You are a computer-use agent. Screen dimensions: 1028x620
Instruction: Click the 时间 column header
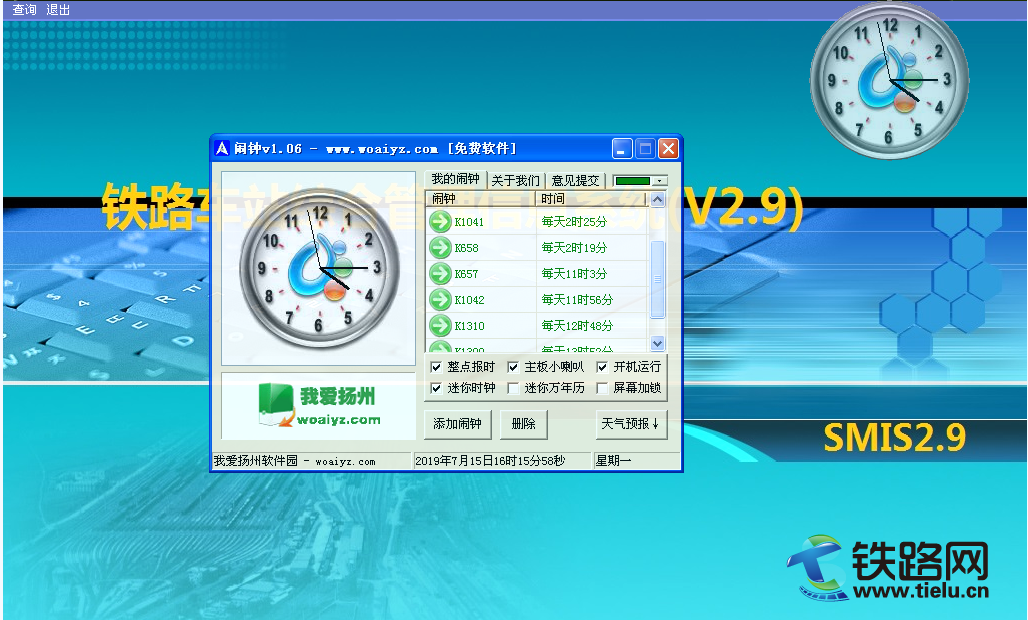point(592,199)
